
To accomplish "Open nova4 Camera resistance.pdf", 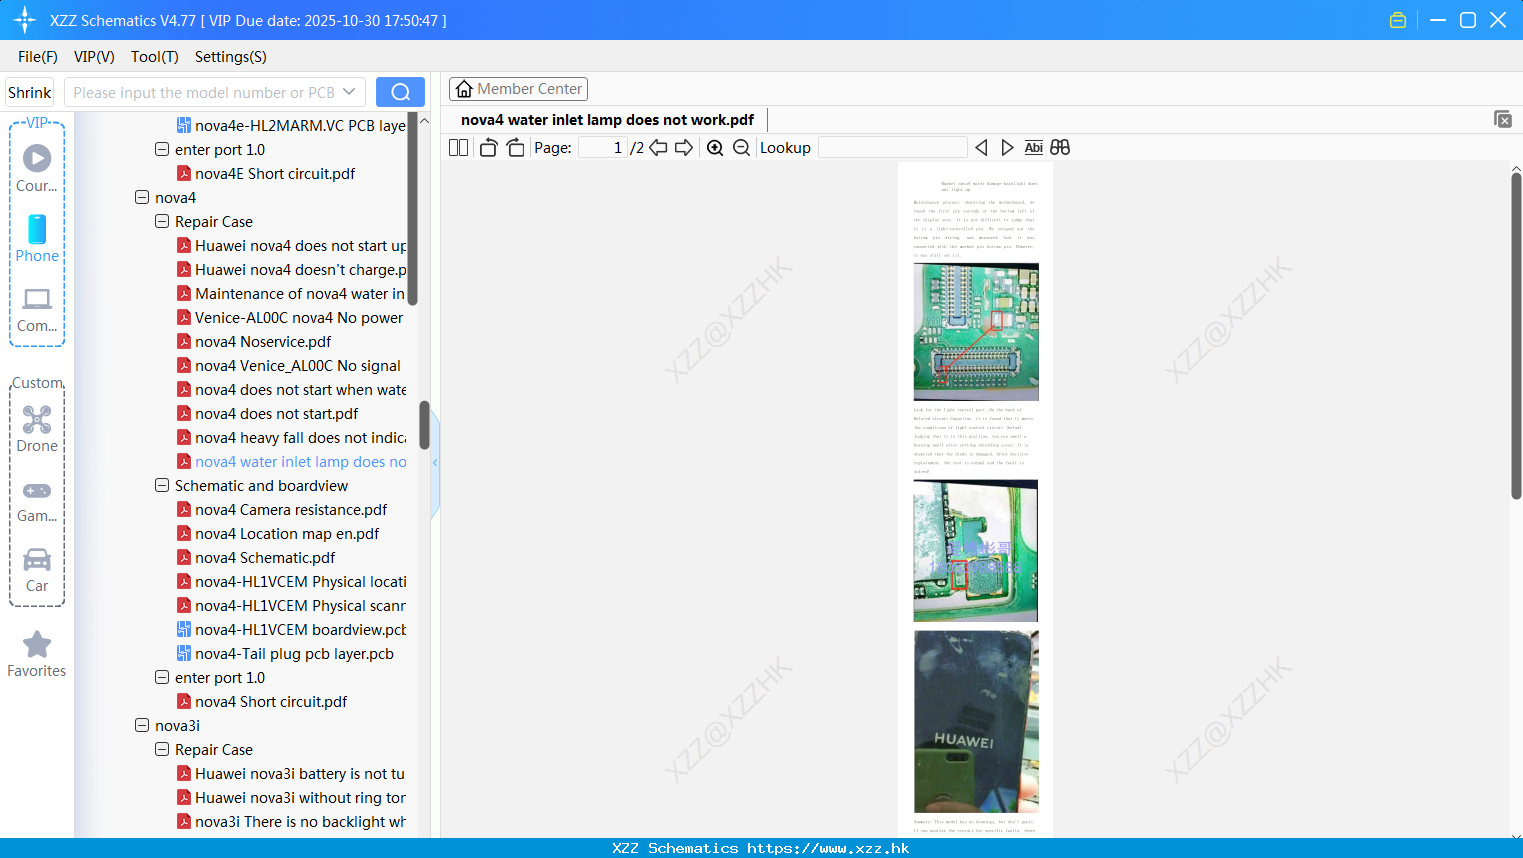I will [291, 509].
